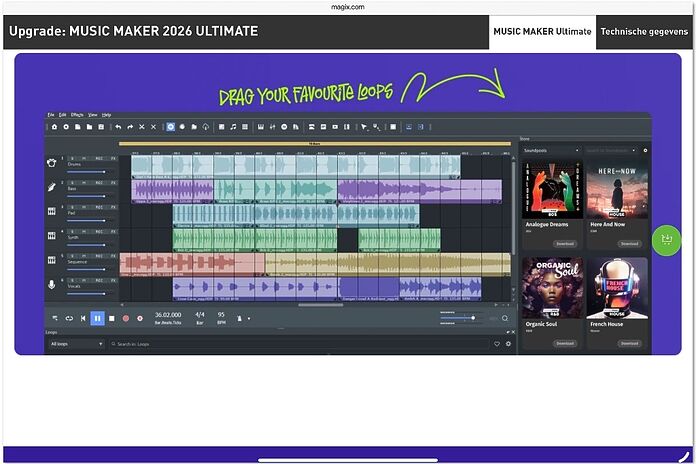Open the File menu
Image resolution: width=696 pixels, height=464 pixels.
click(x=51, y=115)
